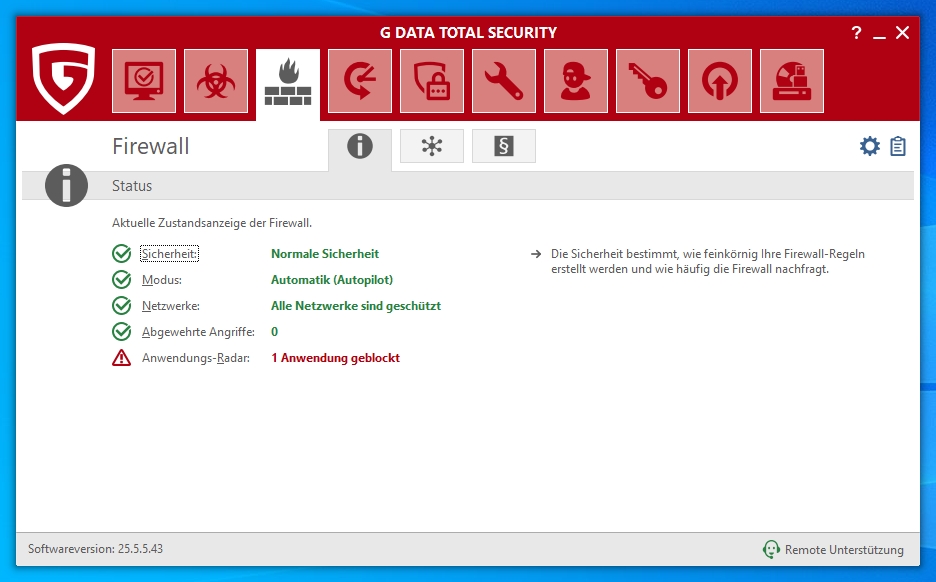The height and width of the screenshot is (582, 936).
Task: Click the Normale Sicherheit value
Action: [325, 254]
